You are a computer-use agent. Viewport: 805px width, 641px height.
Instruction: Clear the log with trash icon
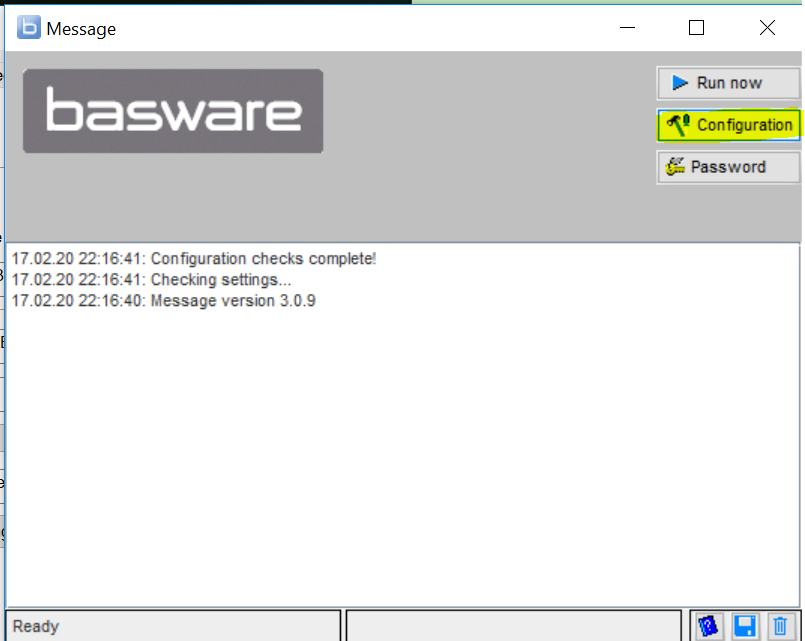click(x=780, y=626)
